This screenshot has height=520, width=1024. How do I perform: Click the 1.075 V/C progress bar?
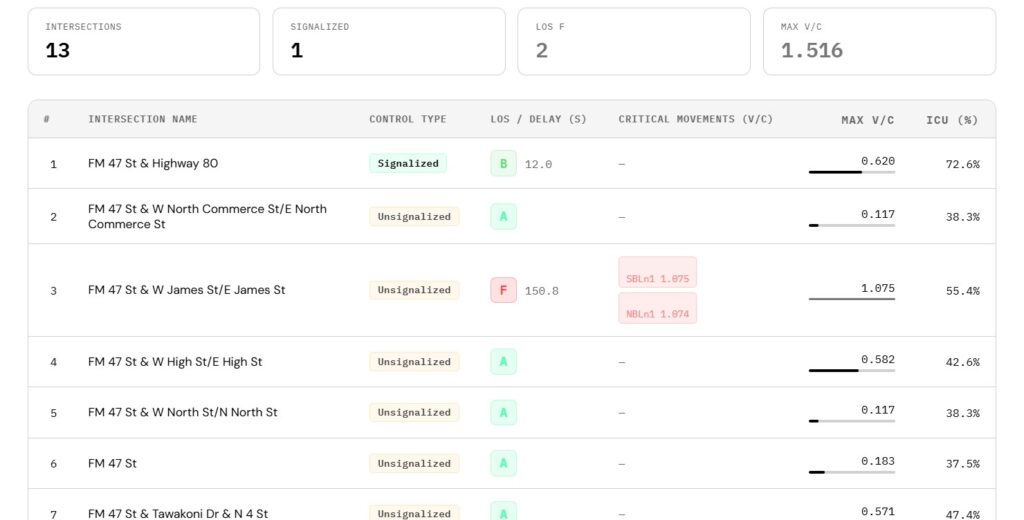tap(852, 299)
